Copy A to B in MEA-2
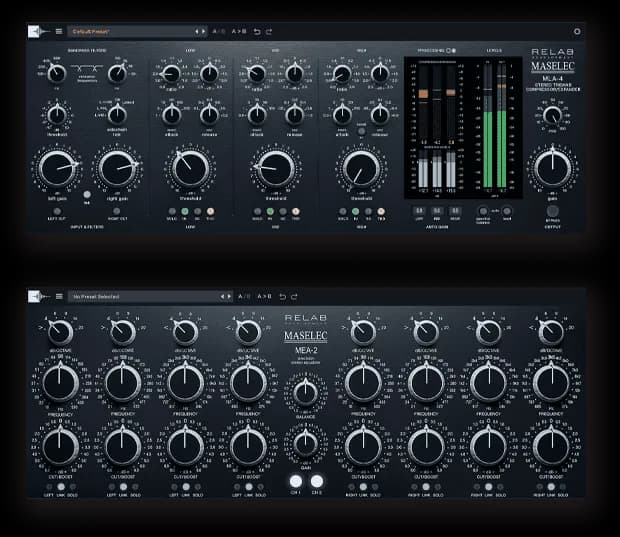The image size is (620, 537). 265,296
